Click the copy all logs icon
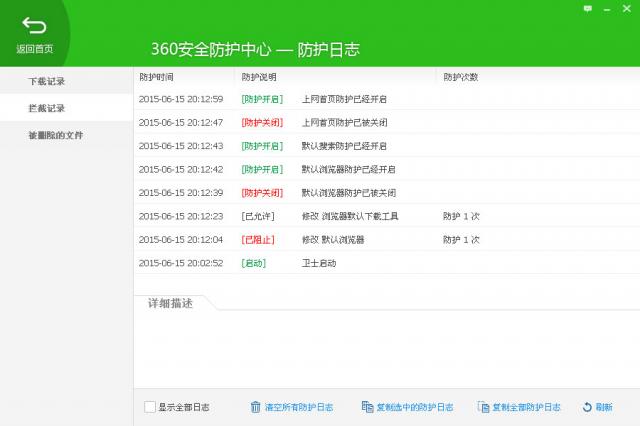 point(484,407)
